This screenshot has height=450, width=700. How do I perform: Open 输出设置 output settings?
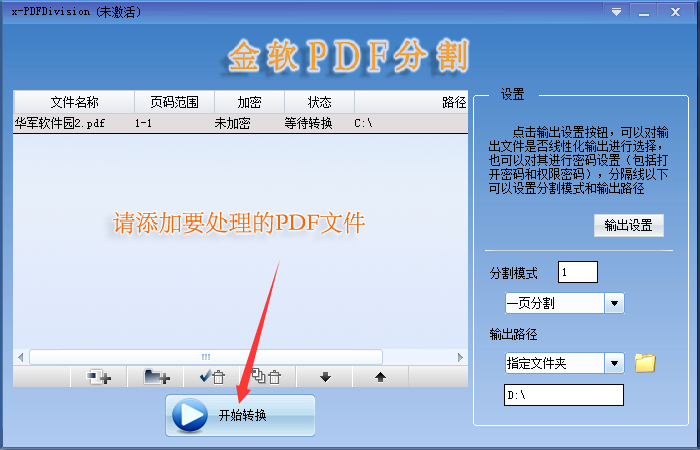(629, 225)
